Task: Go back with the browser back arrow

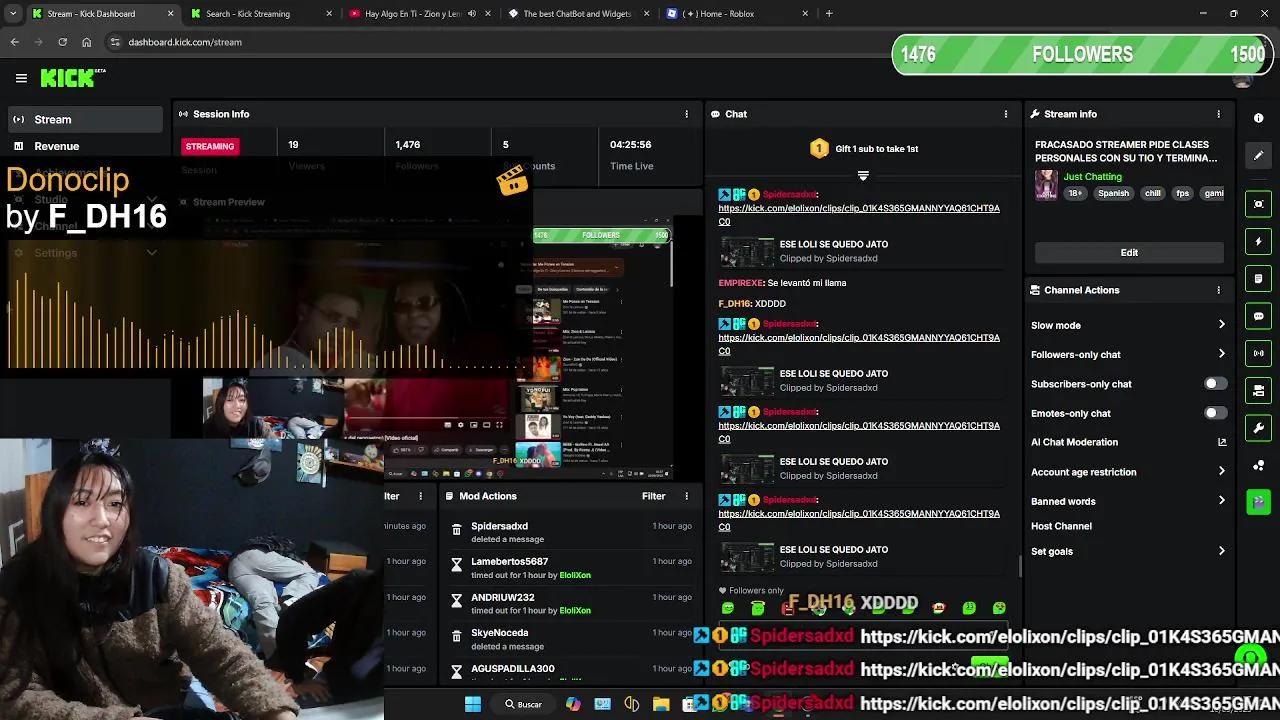Action: 14,42
